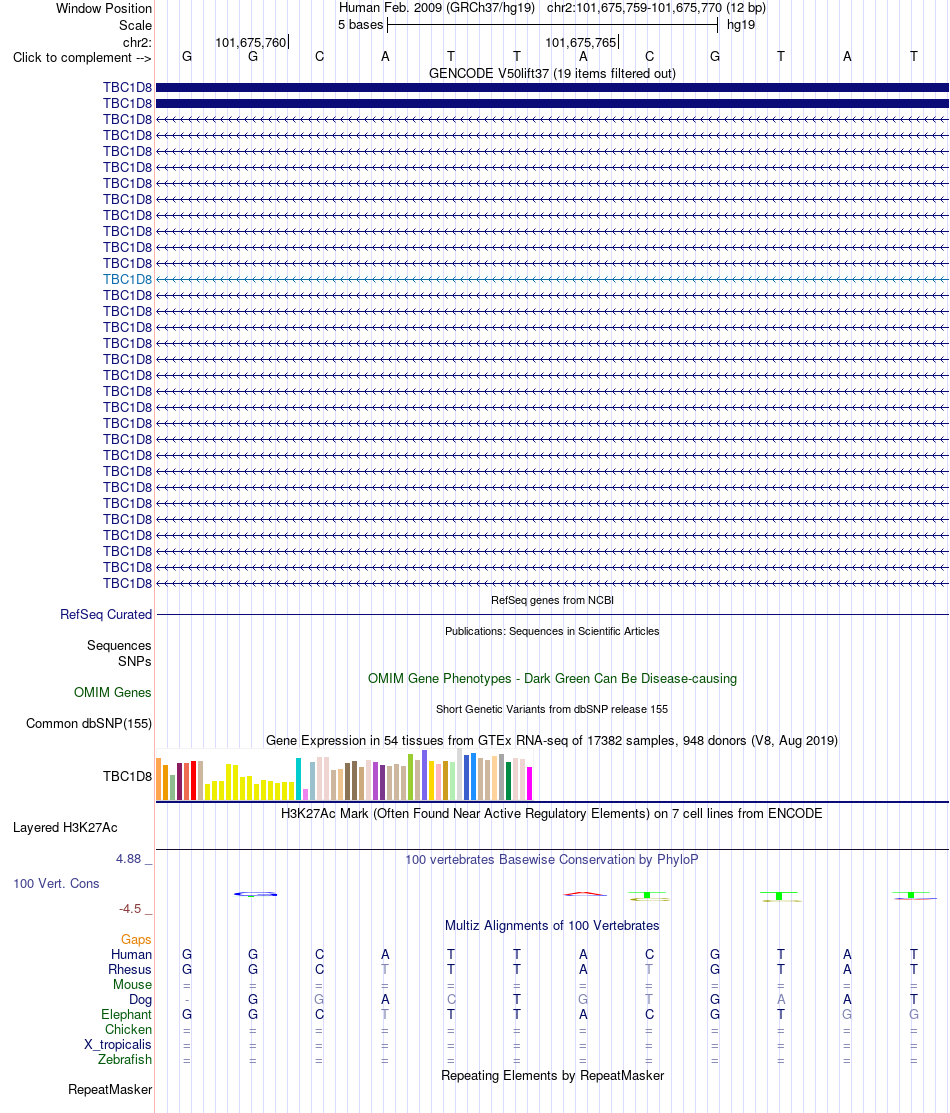
Task: Open the H3K27Ac Mark ENCODE track title
Action: pos(552,813)
